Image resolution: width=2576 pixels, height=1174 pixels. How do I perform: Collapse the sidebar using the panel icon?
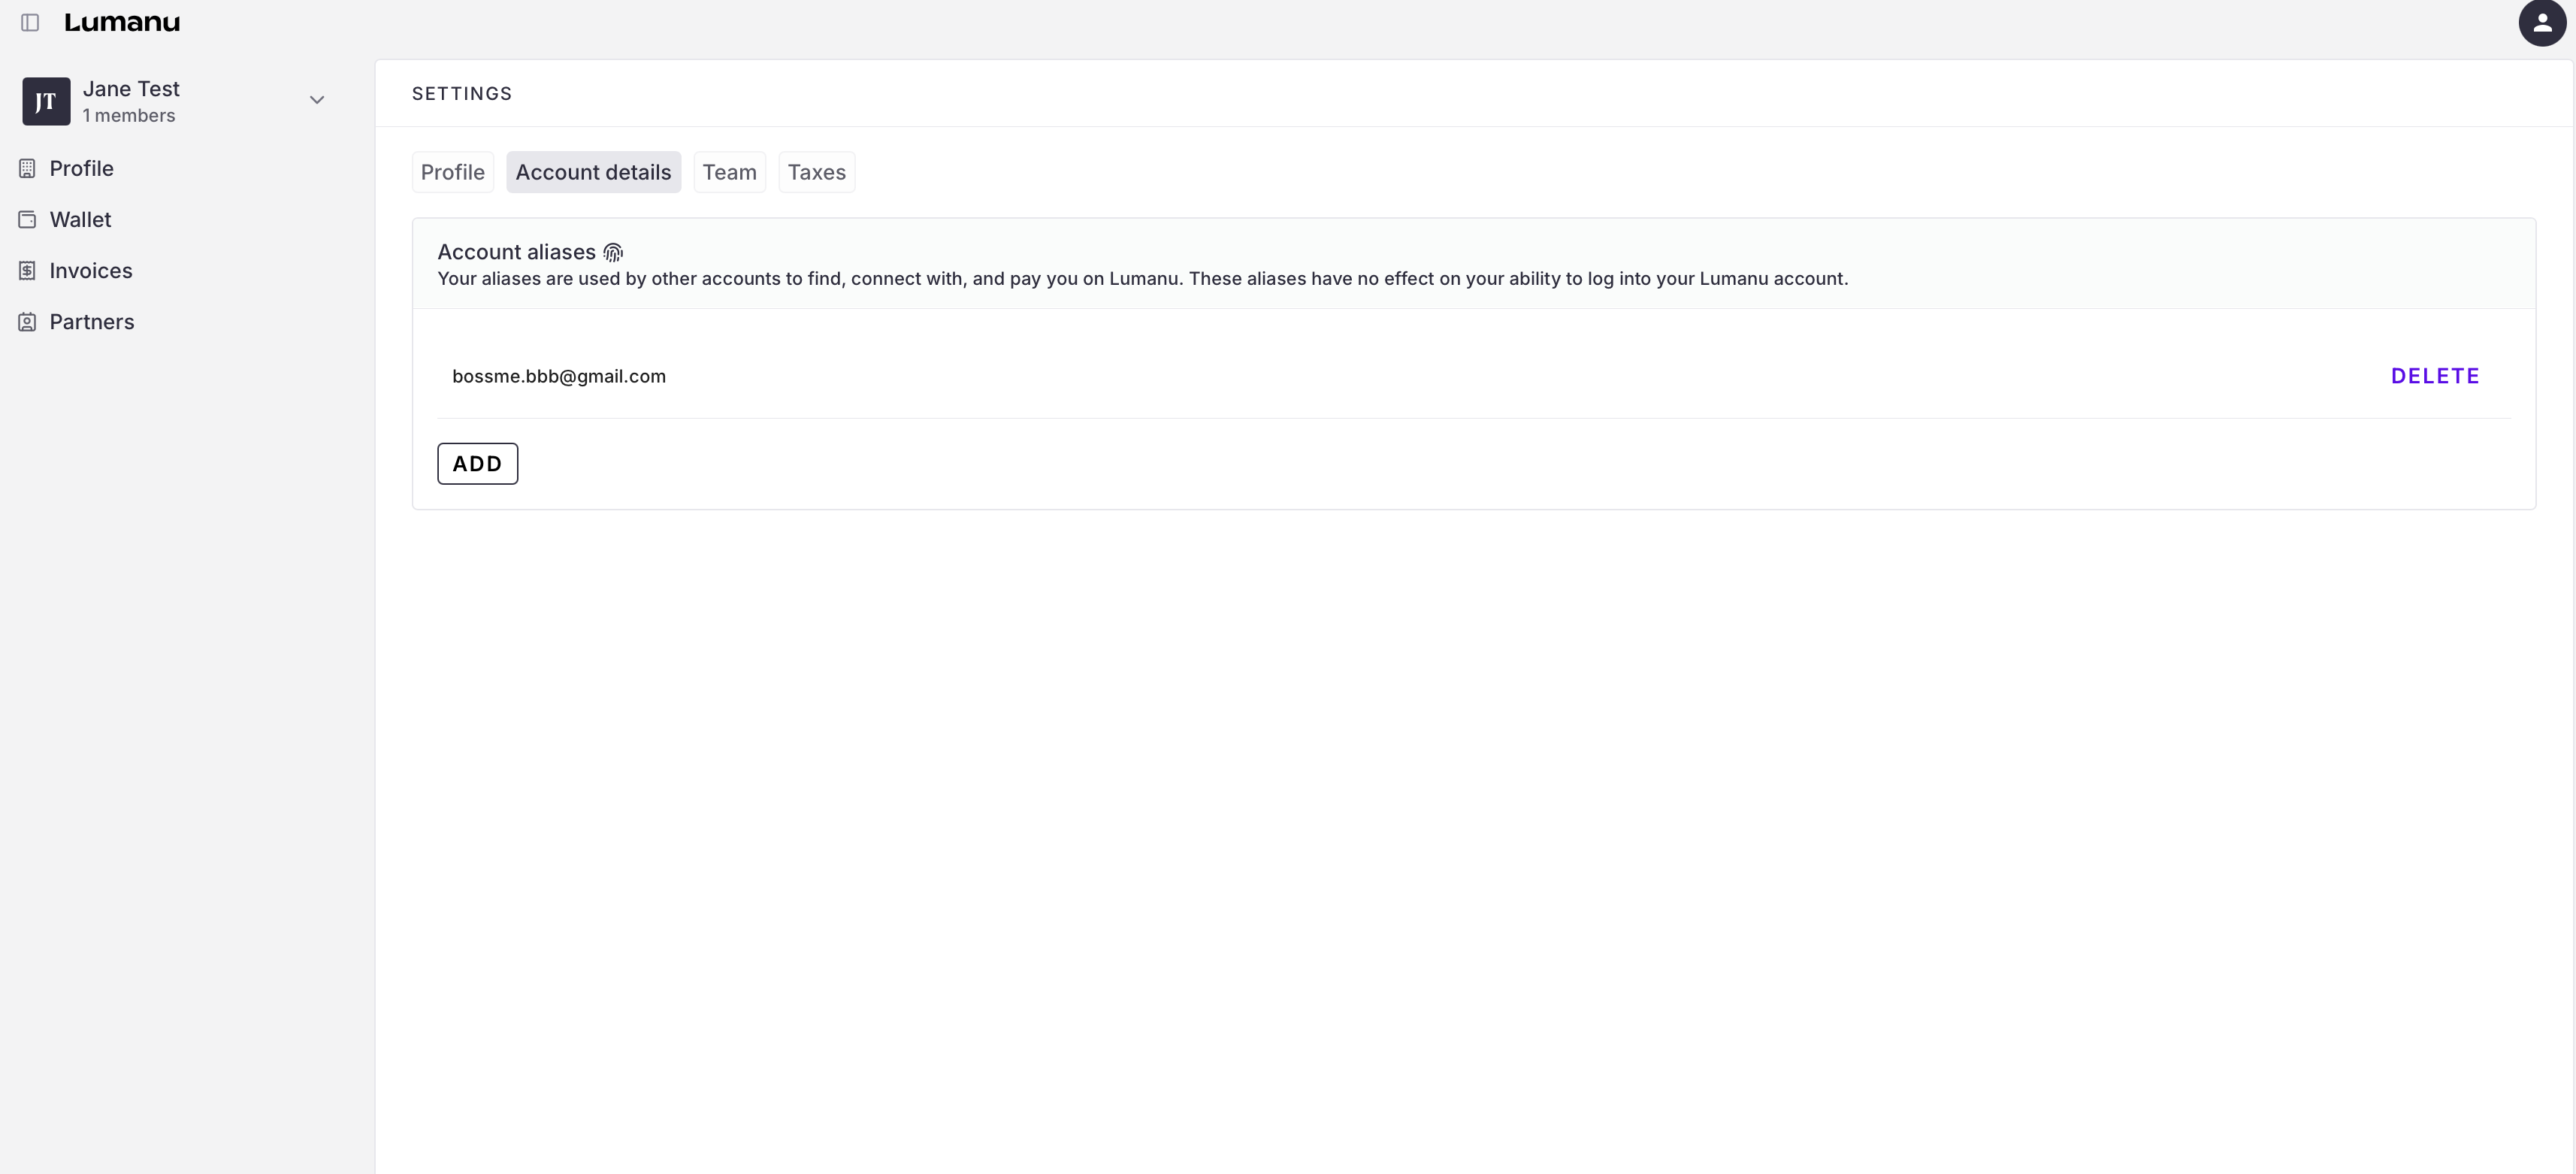(30, 22)
